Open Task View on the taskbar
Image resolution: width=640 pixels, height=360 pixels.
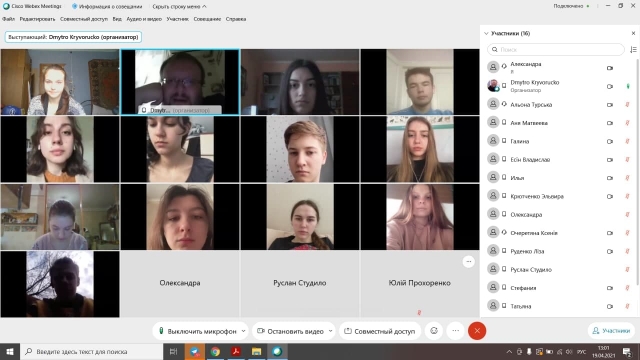click(x=173, y=351)
